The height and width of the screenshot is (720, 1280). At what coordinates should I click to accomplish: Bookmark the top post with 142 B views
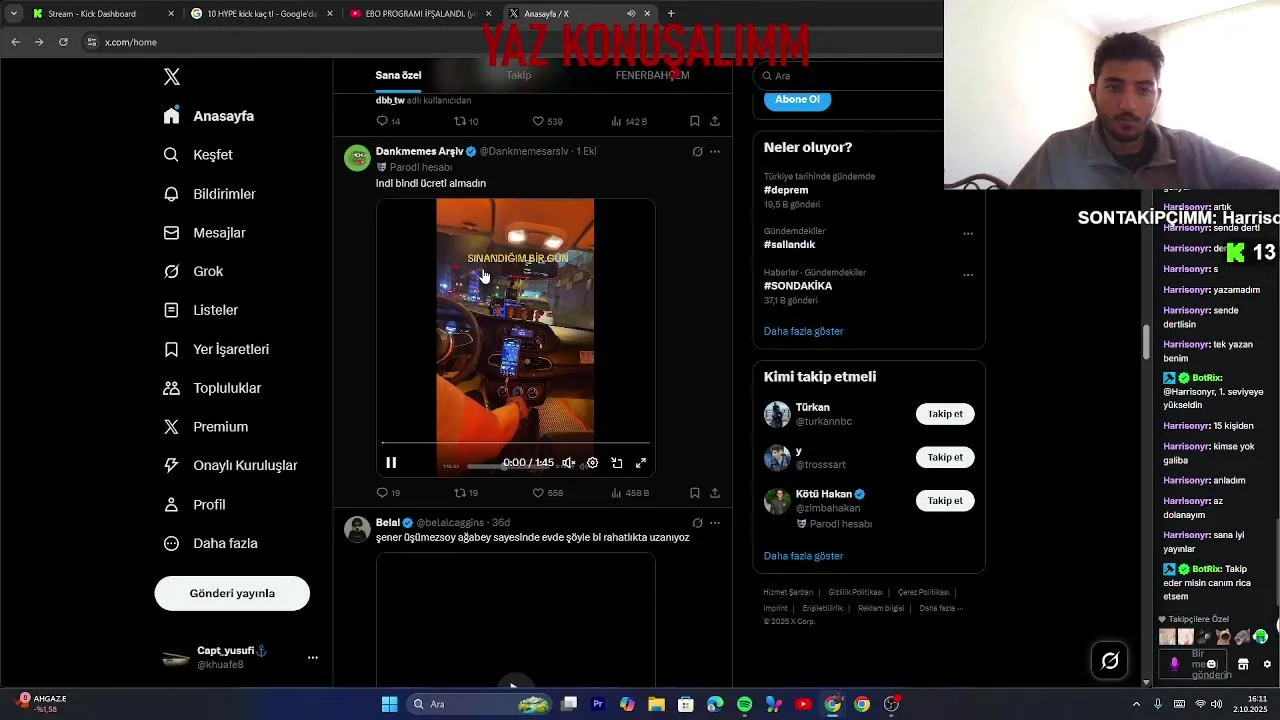tap(695, 121)
